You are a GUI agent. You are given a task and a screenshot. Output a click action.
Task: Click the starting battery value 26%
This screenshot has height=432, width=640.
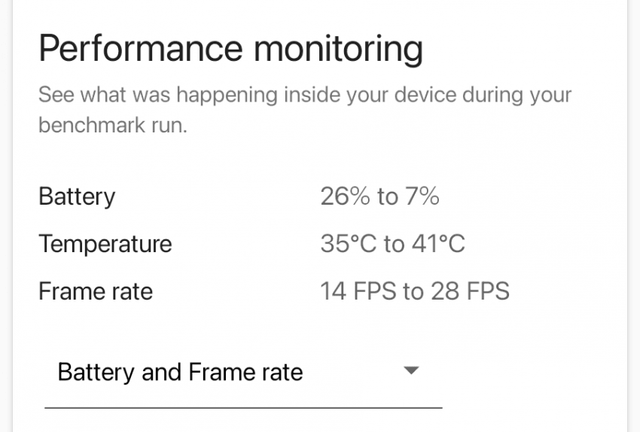tap(345, 196)
